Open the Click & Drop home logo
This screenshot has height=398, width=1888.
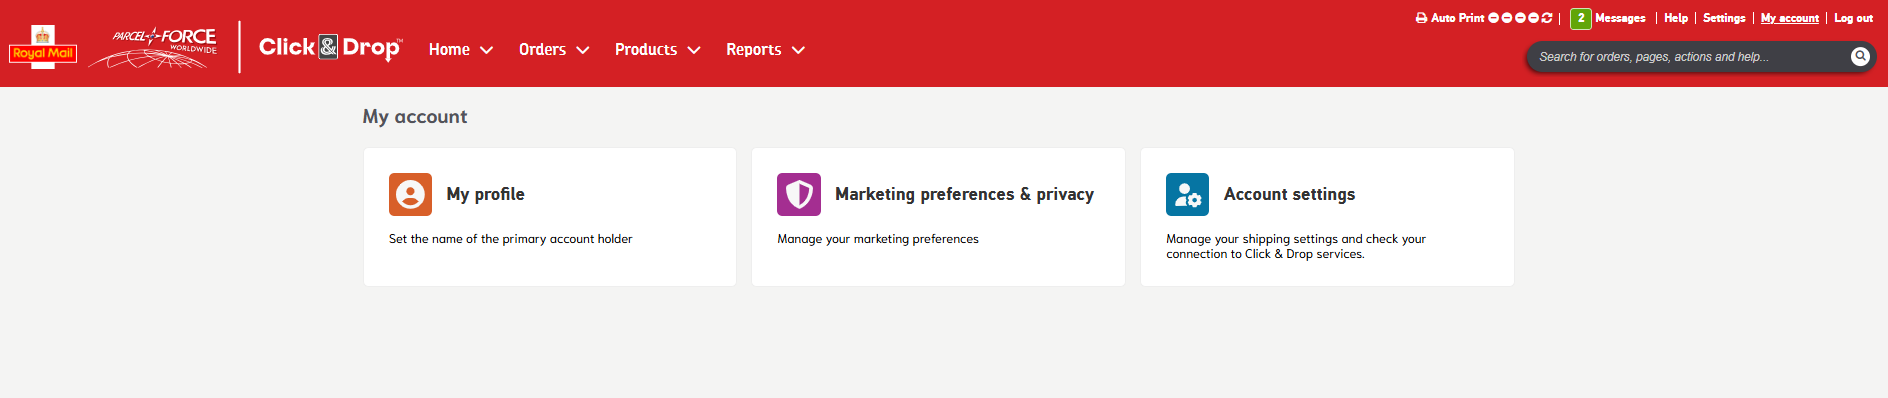[330, 47]
